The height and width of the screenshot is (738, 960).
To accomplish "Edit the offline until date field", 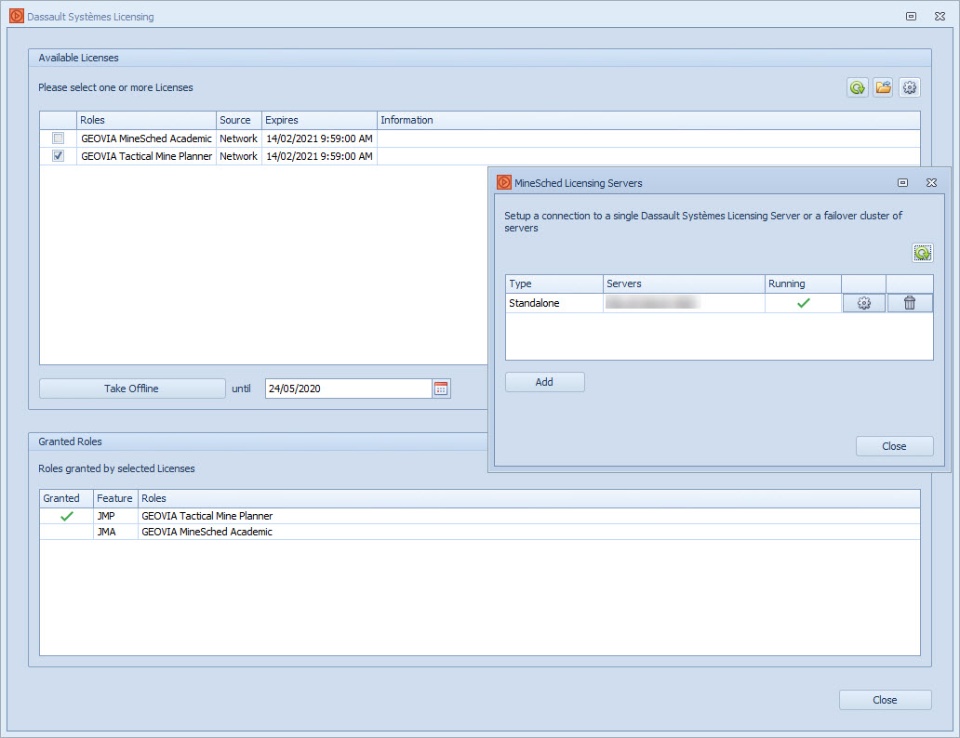I will [x=348, y=388].
